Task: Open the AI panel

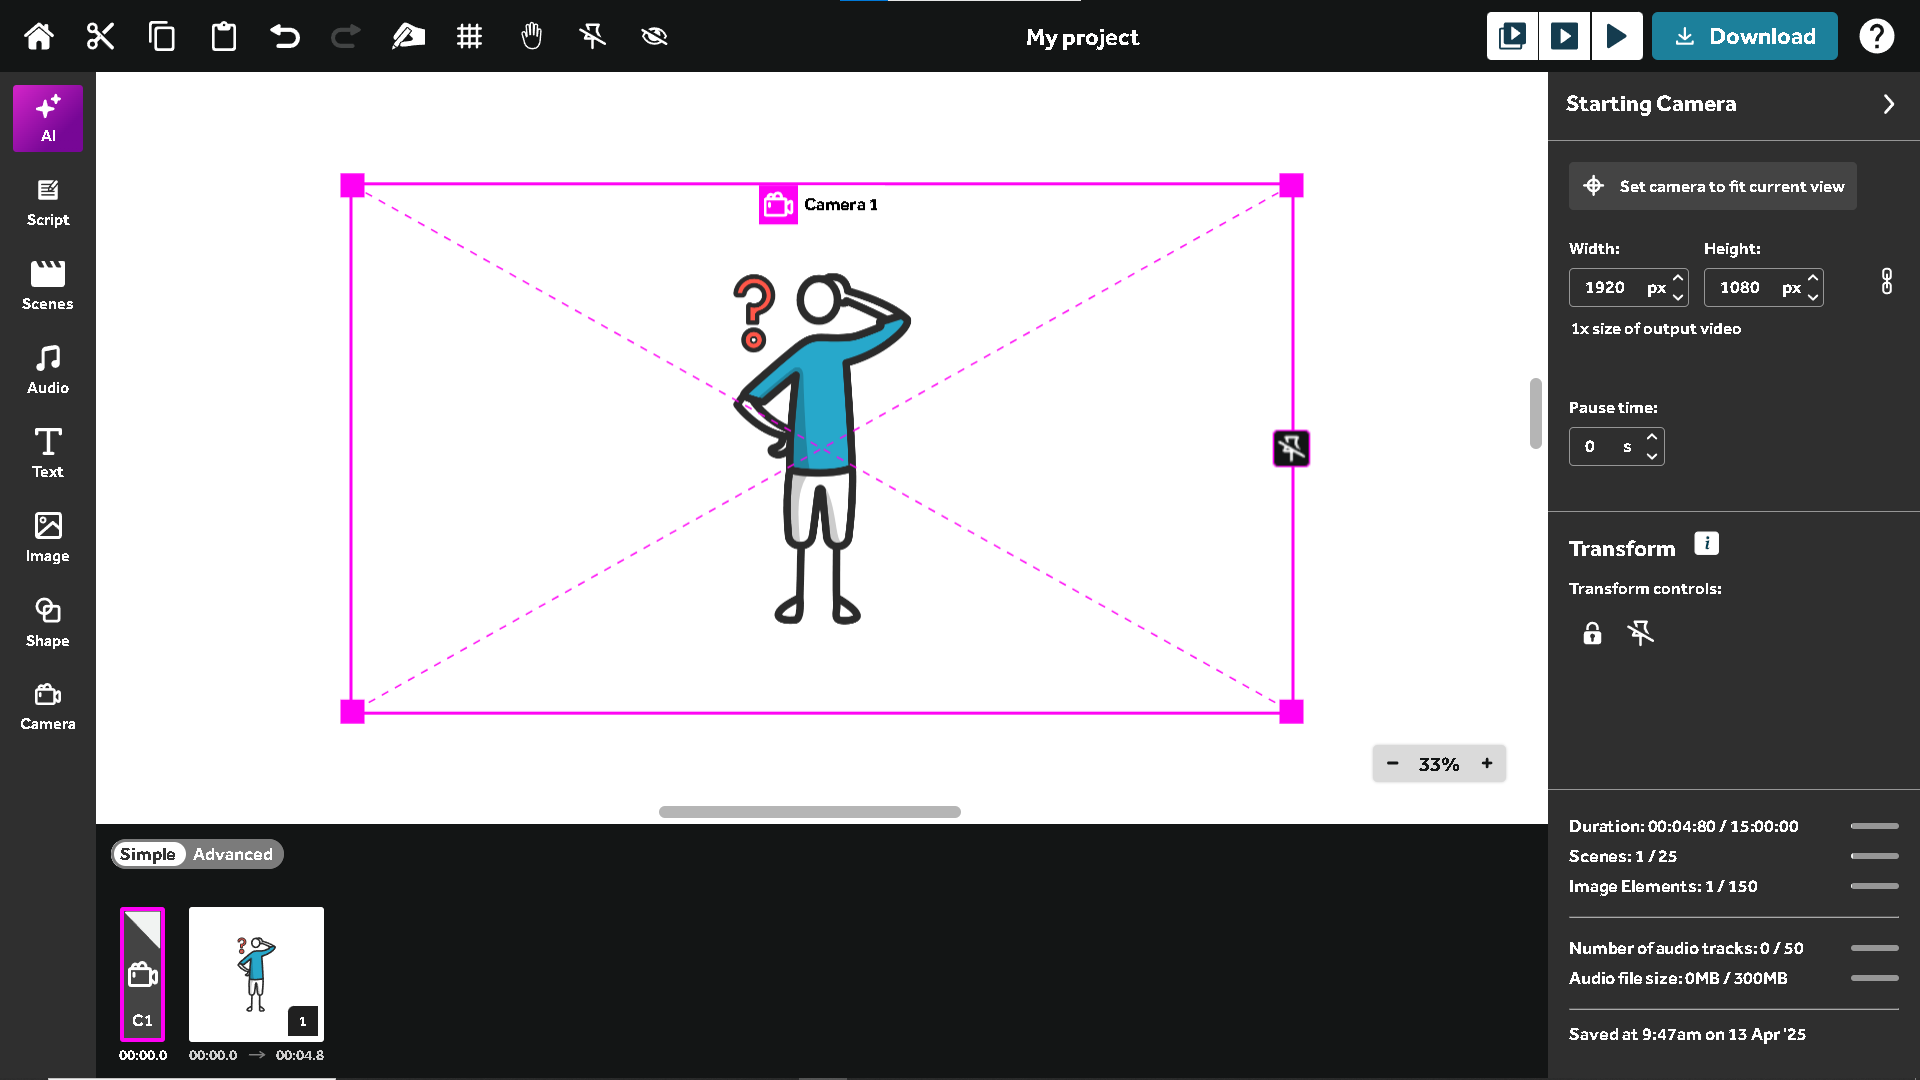Action: [x=48, y=118]
